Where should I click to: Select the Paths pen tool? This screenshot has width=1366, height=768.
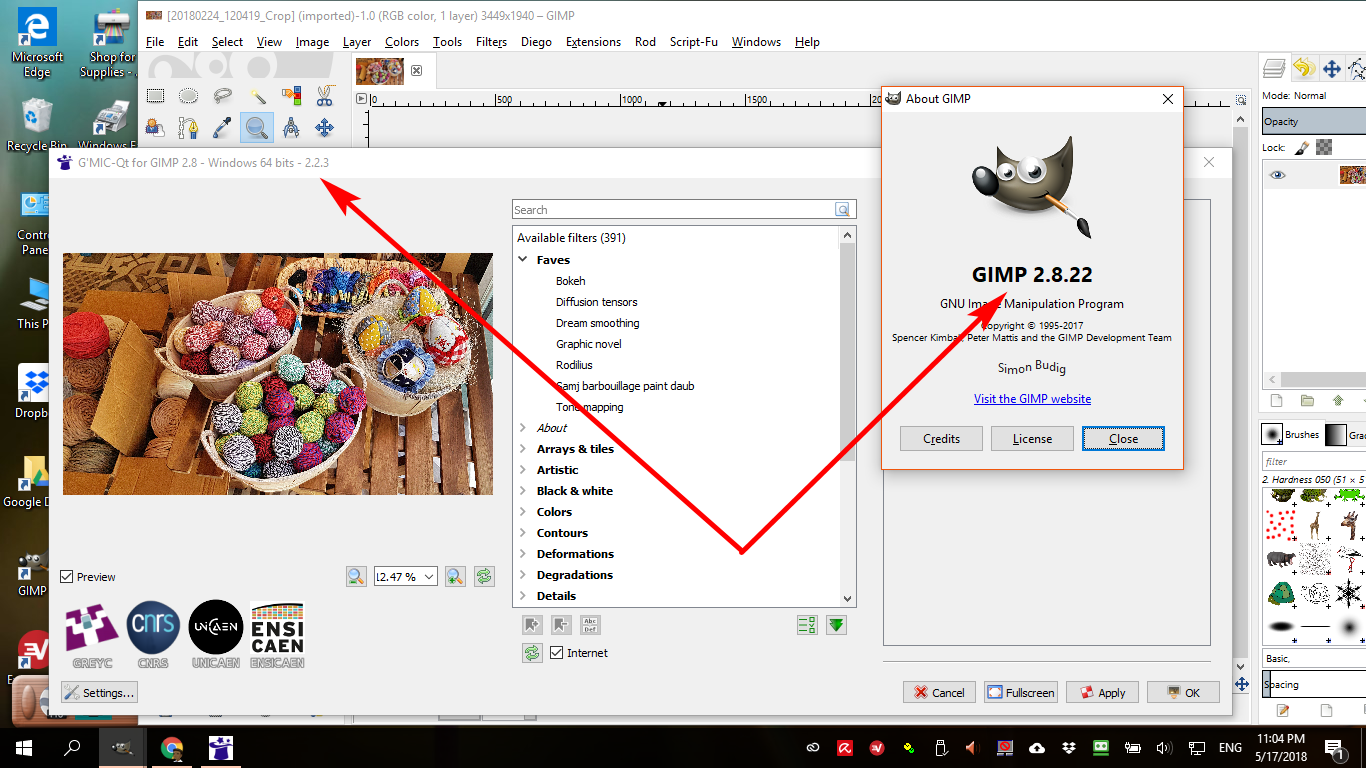(188, 128)
